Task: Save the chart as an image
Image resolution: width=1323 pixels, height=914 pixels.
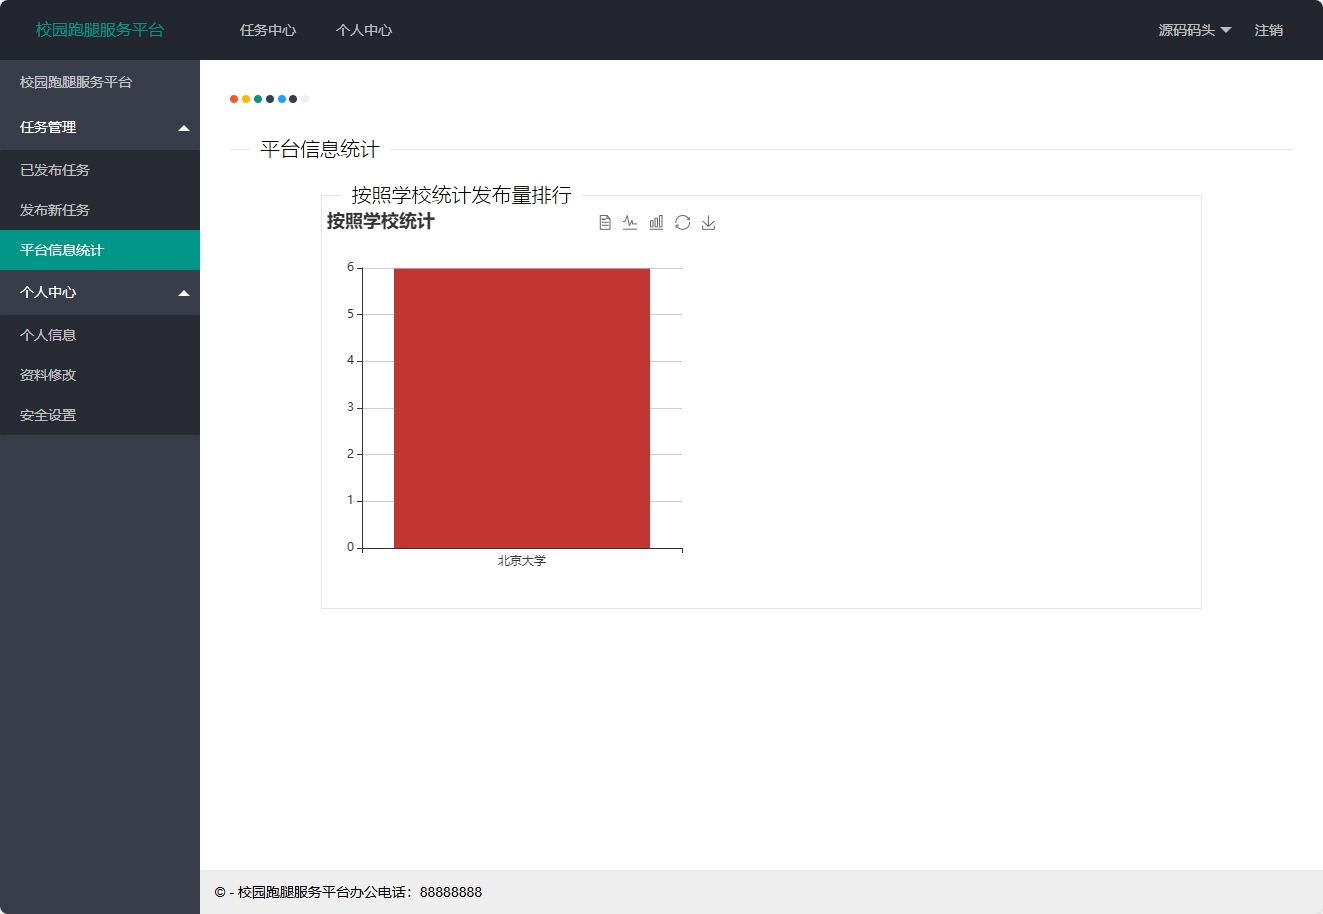Action: click(709, 222)
